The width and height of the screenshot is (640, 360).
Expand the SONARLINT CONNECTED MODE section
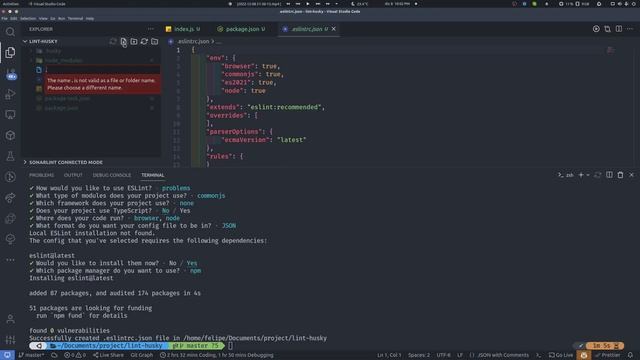tap(65, 162)
